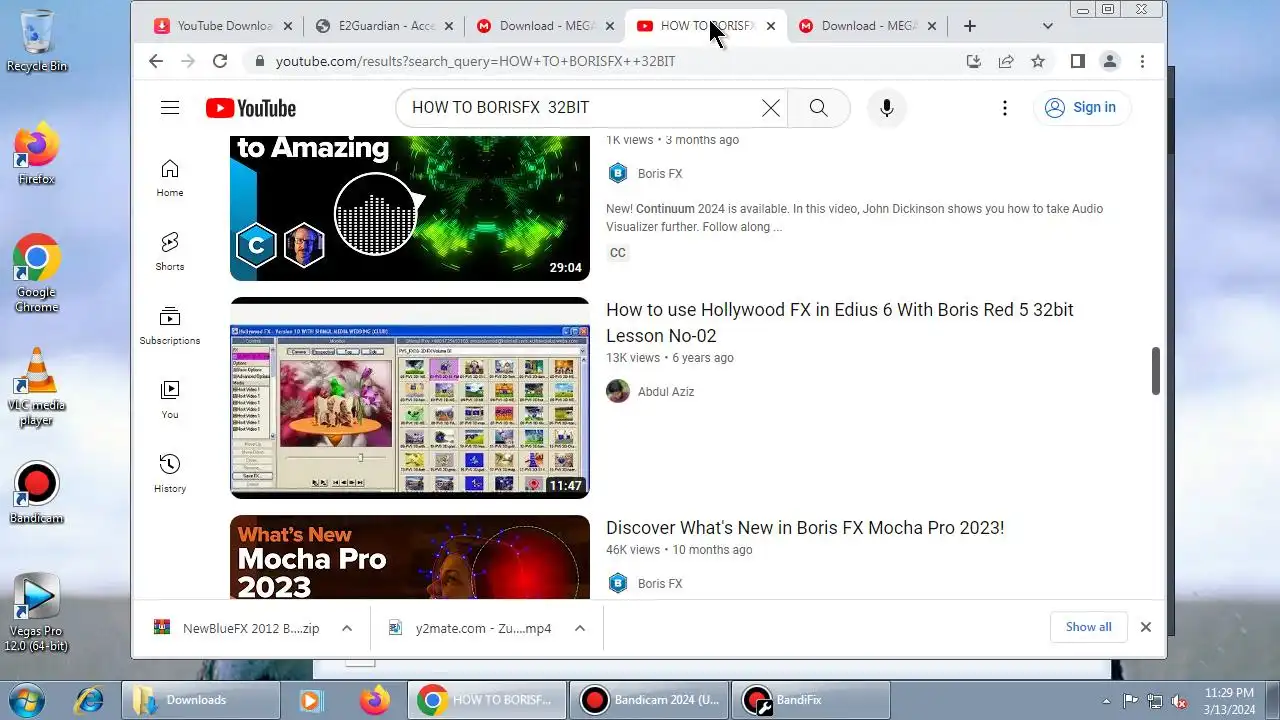This screenshot has width=1280, height=720.
Task: Open the Hollywood FX video thumbnail
Action: 410,397
